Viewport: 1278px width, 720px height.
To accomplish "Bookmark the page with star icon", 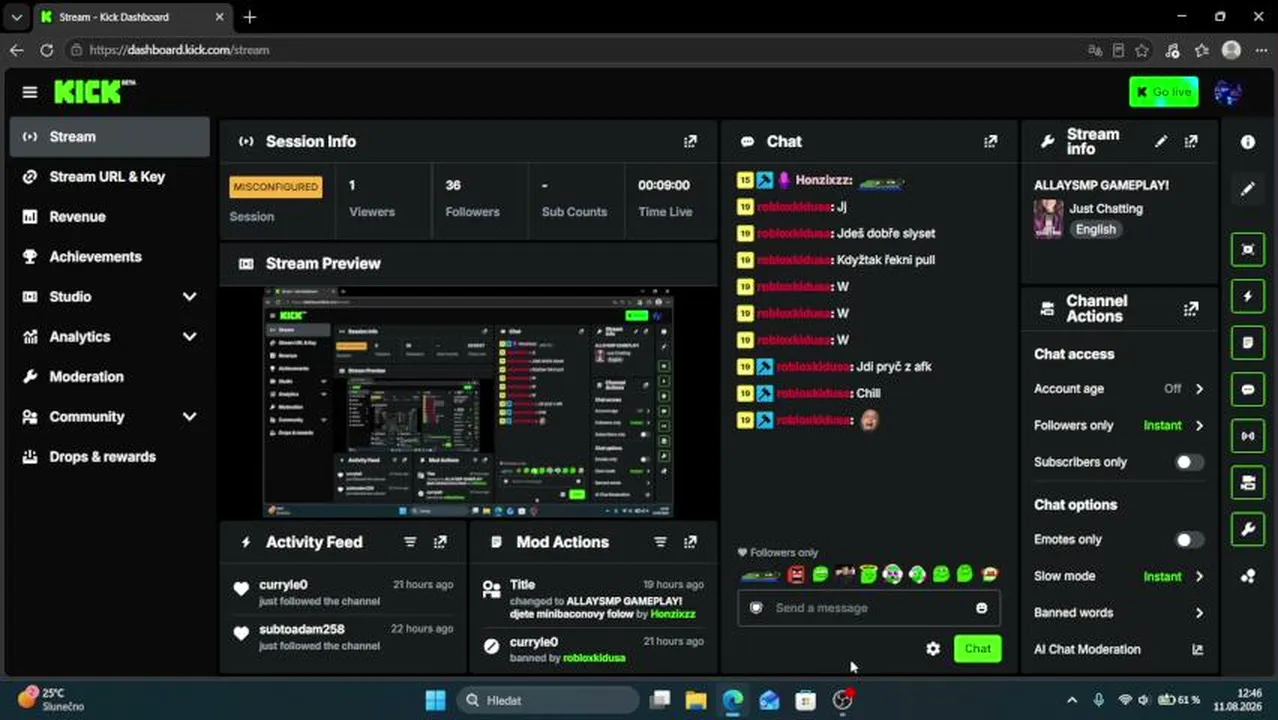I will pyautogui.click(x=1142, y=50).
